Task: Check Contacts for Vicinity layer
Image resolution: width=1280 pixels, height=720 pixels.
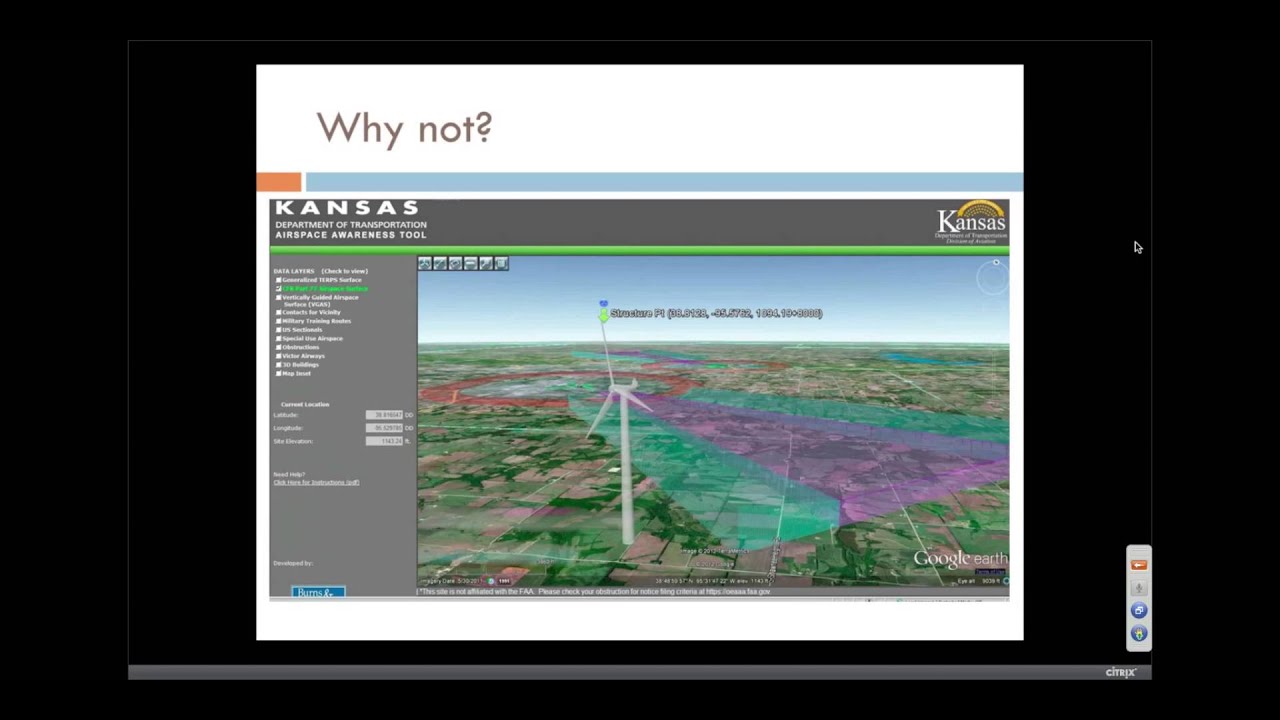Action: 279,312
